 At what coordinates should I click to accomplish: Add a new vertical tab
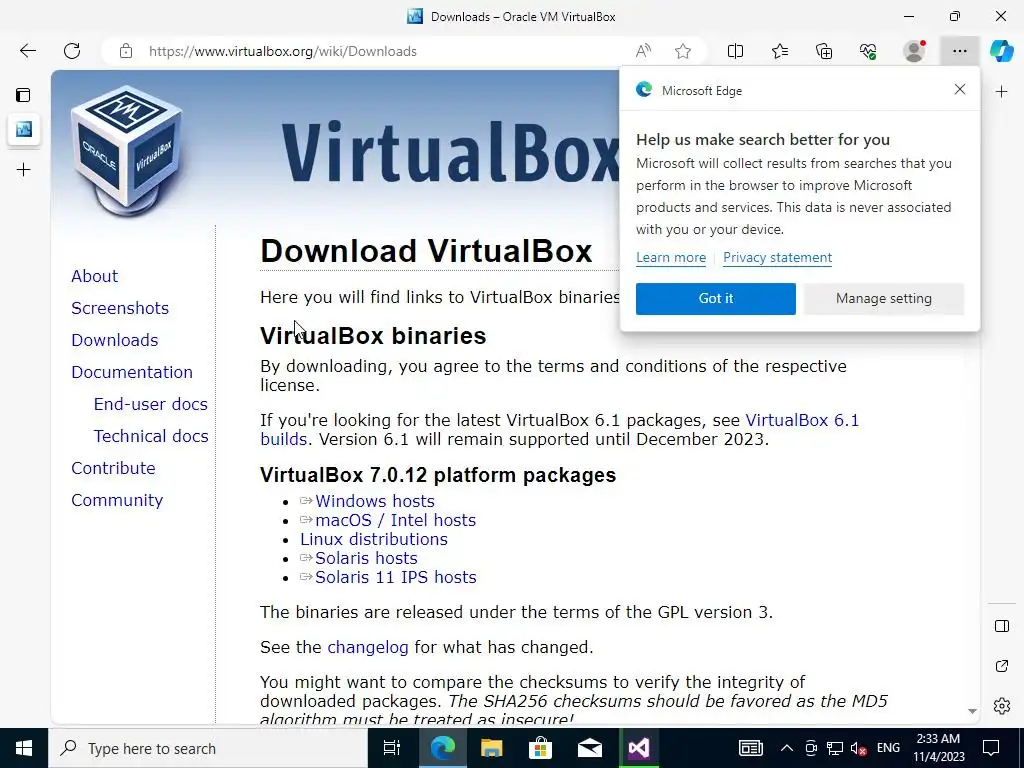click(24, 170)
